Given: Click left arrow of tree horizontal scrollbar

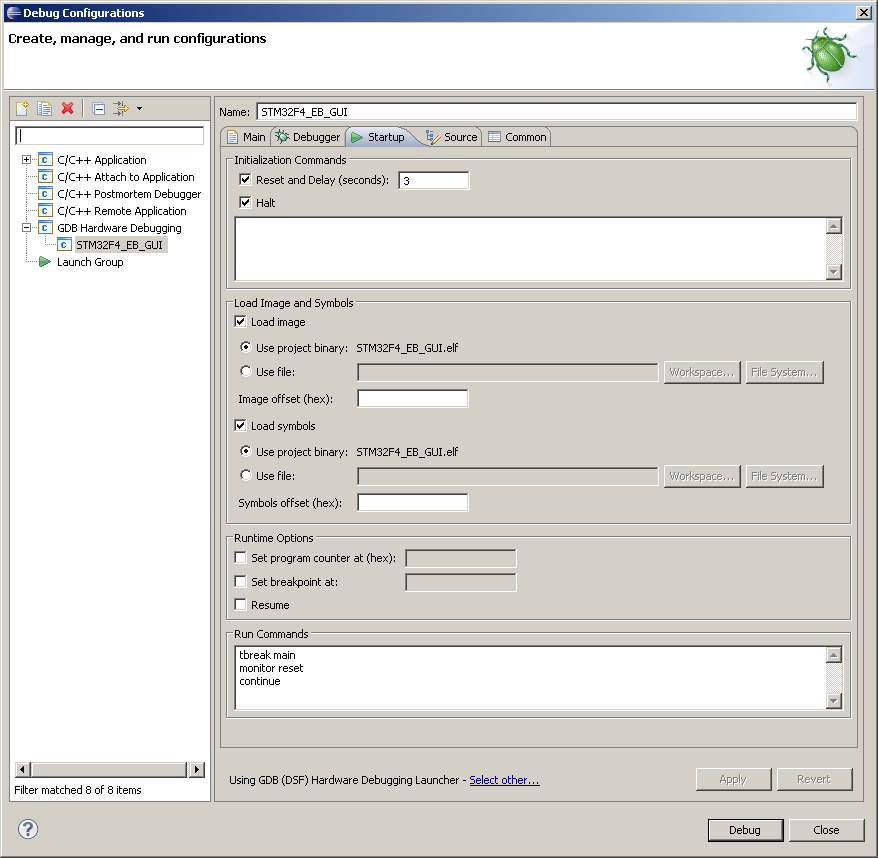Looking at the screenshot, I should [22, 770].
